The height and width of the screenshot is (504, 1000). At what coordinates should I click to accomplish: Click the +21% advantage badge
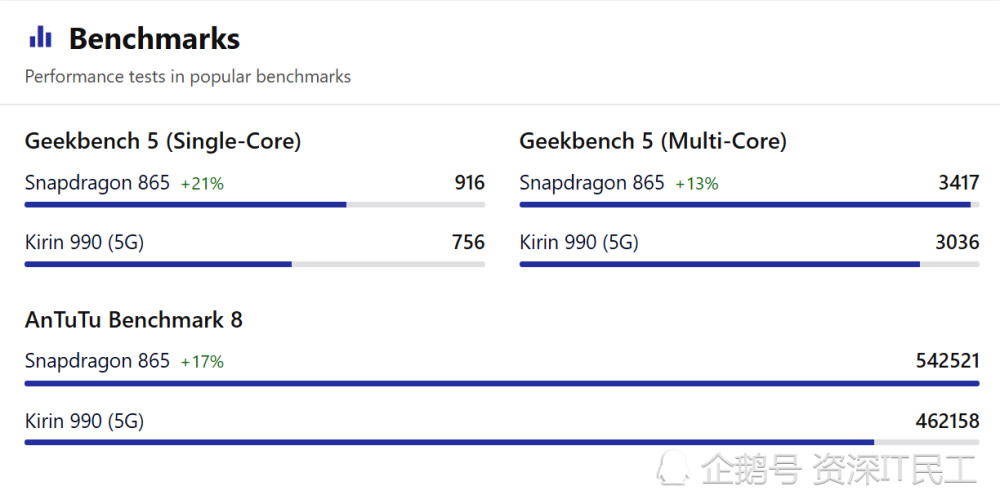pos(202,184)
